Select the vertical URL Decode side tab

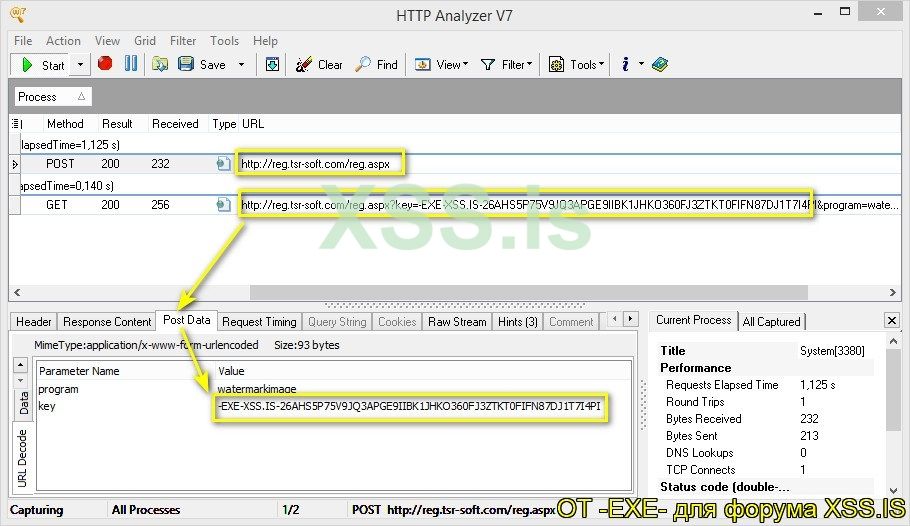click(x=22, y=458)
